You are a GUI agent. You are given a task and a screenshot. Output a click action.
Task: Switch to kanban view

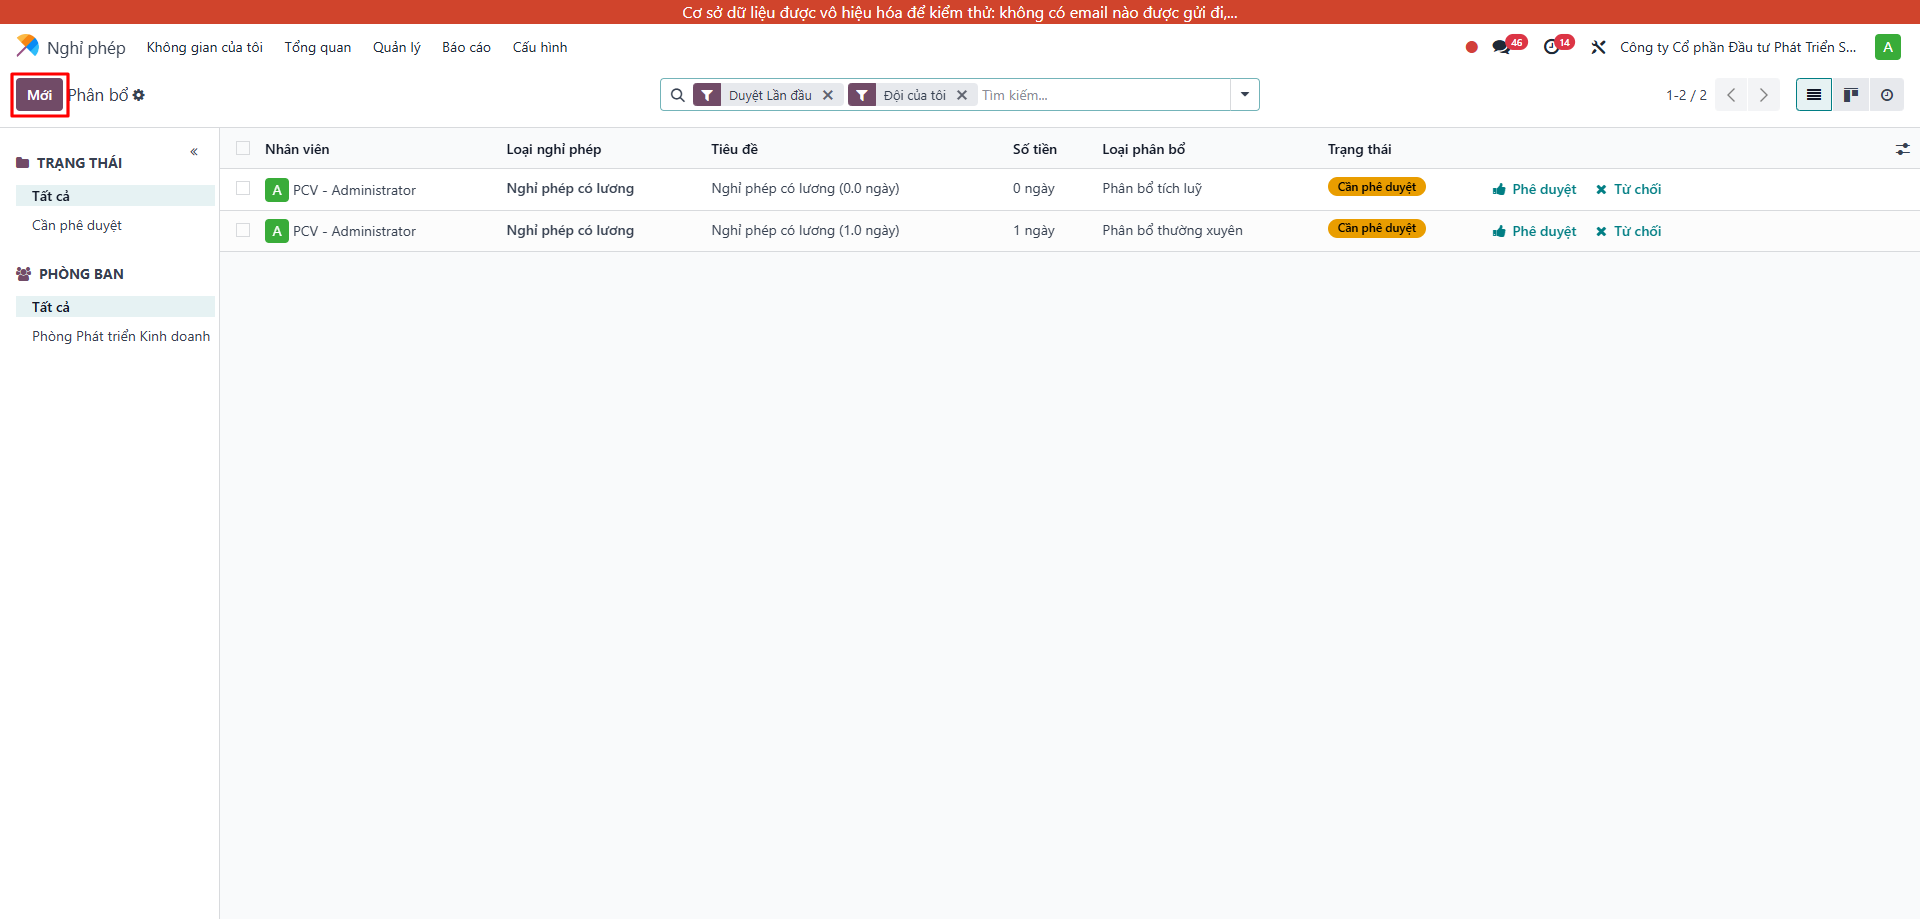coord(1850,95)
